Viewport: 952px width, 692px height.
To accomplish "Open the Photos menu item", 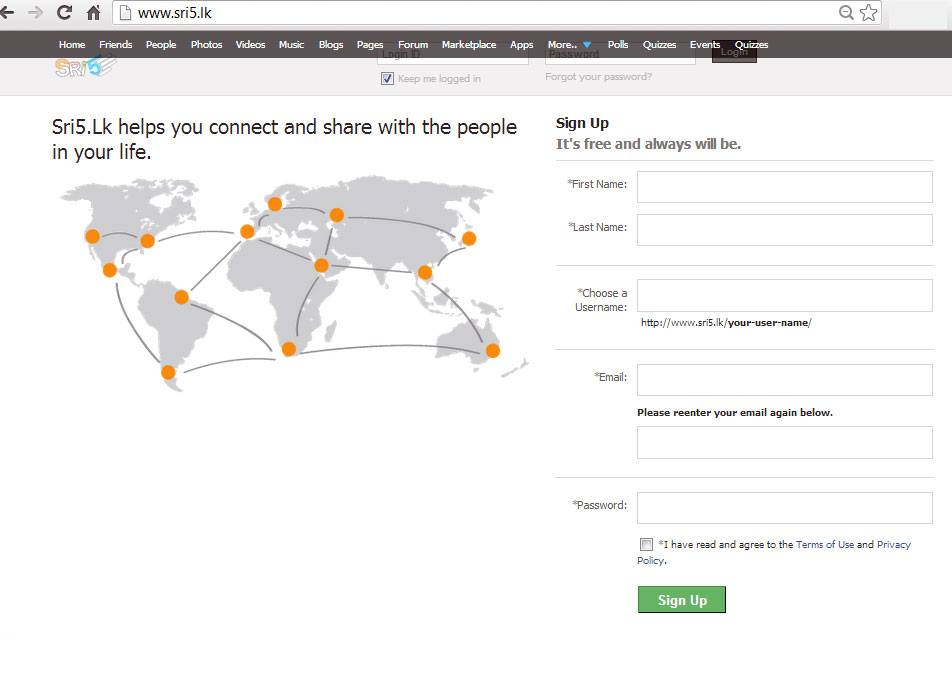I will click(x=206, y=44).
